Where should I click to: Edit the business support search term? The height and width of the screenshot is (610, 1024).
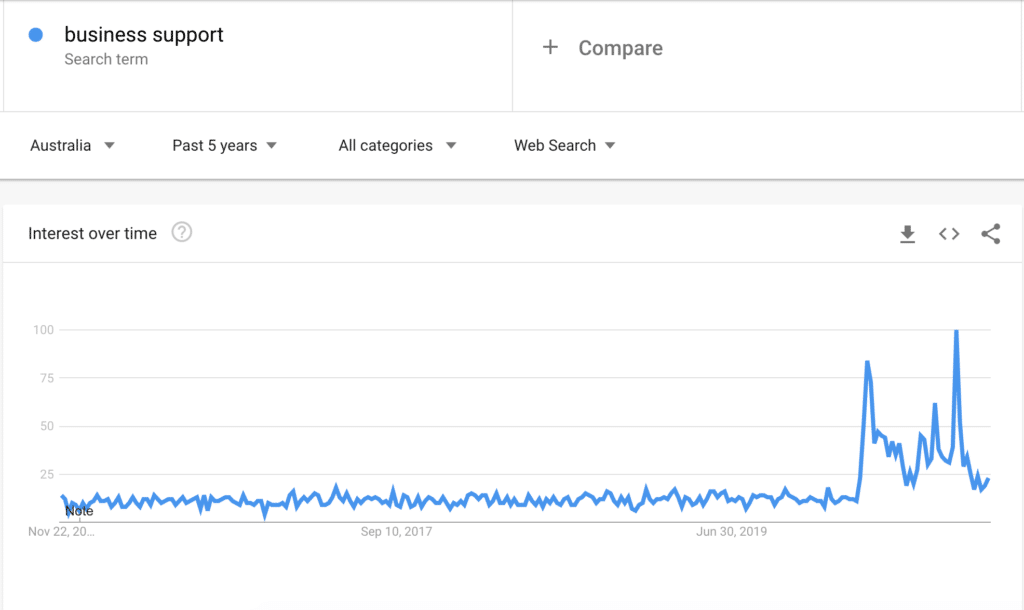(x=144, y=35)
